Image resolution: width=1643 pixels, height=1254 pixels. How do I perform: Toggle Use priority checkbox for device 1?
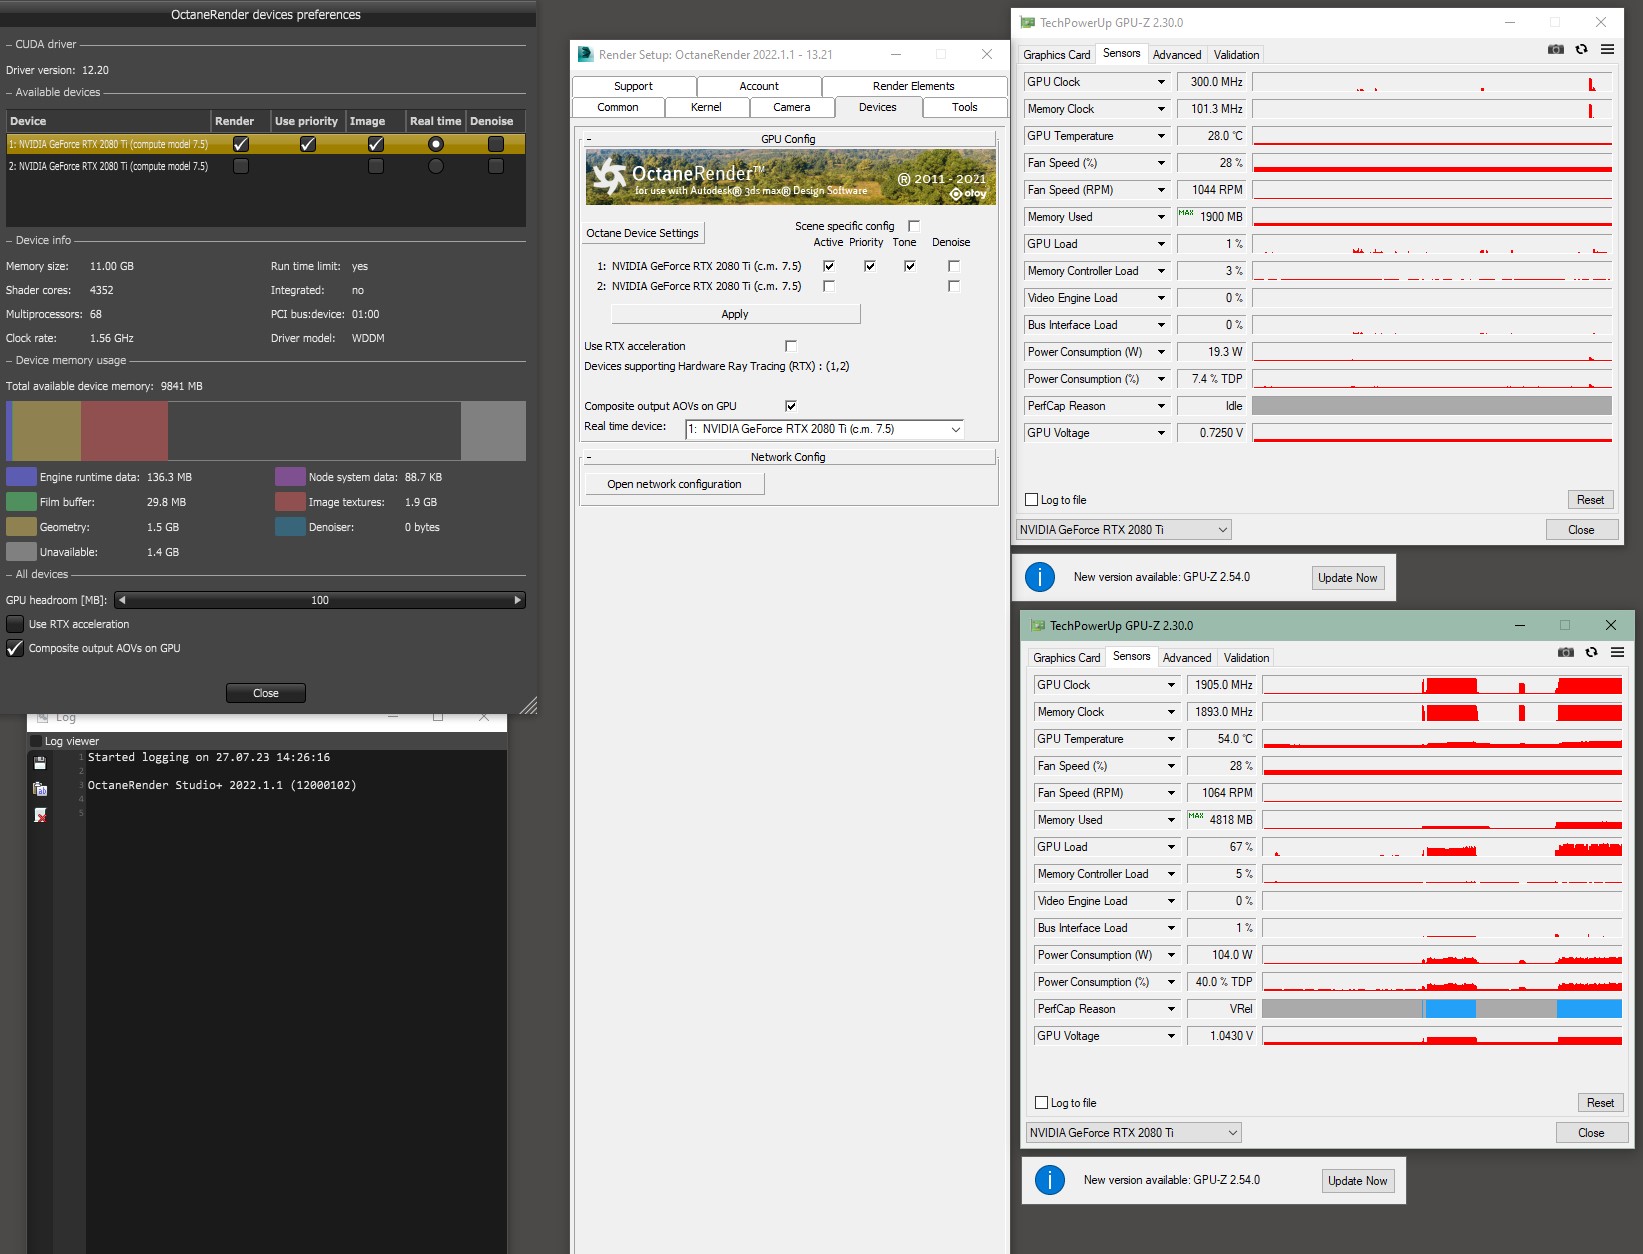308,144
